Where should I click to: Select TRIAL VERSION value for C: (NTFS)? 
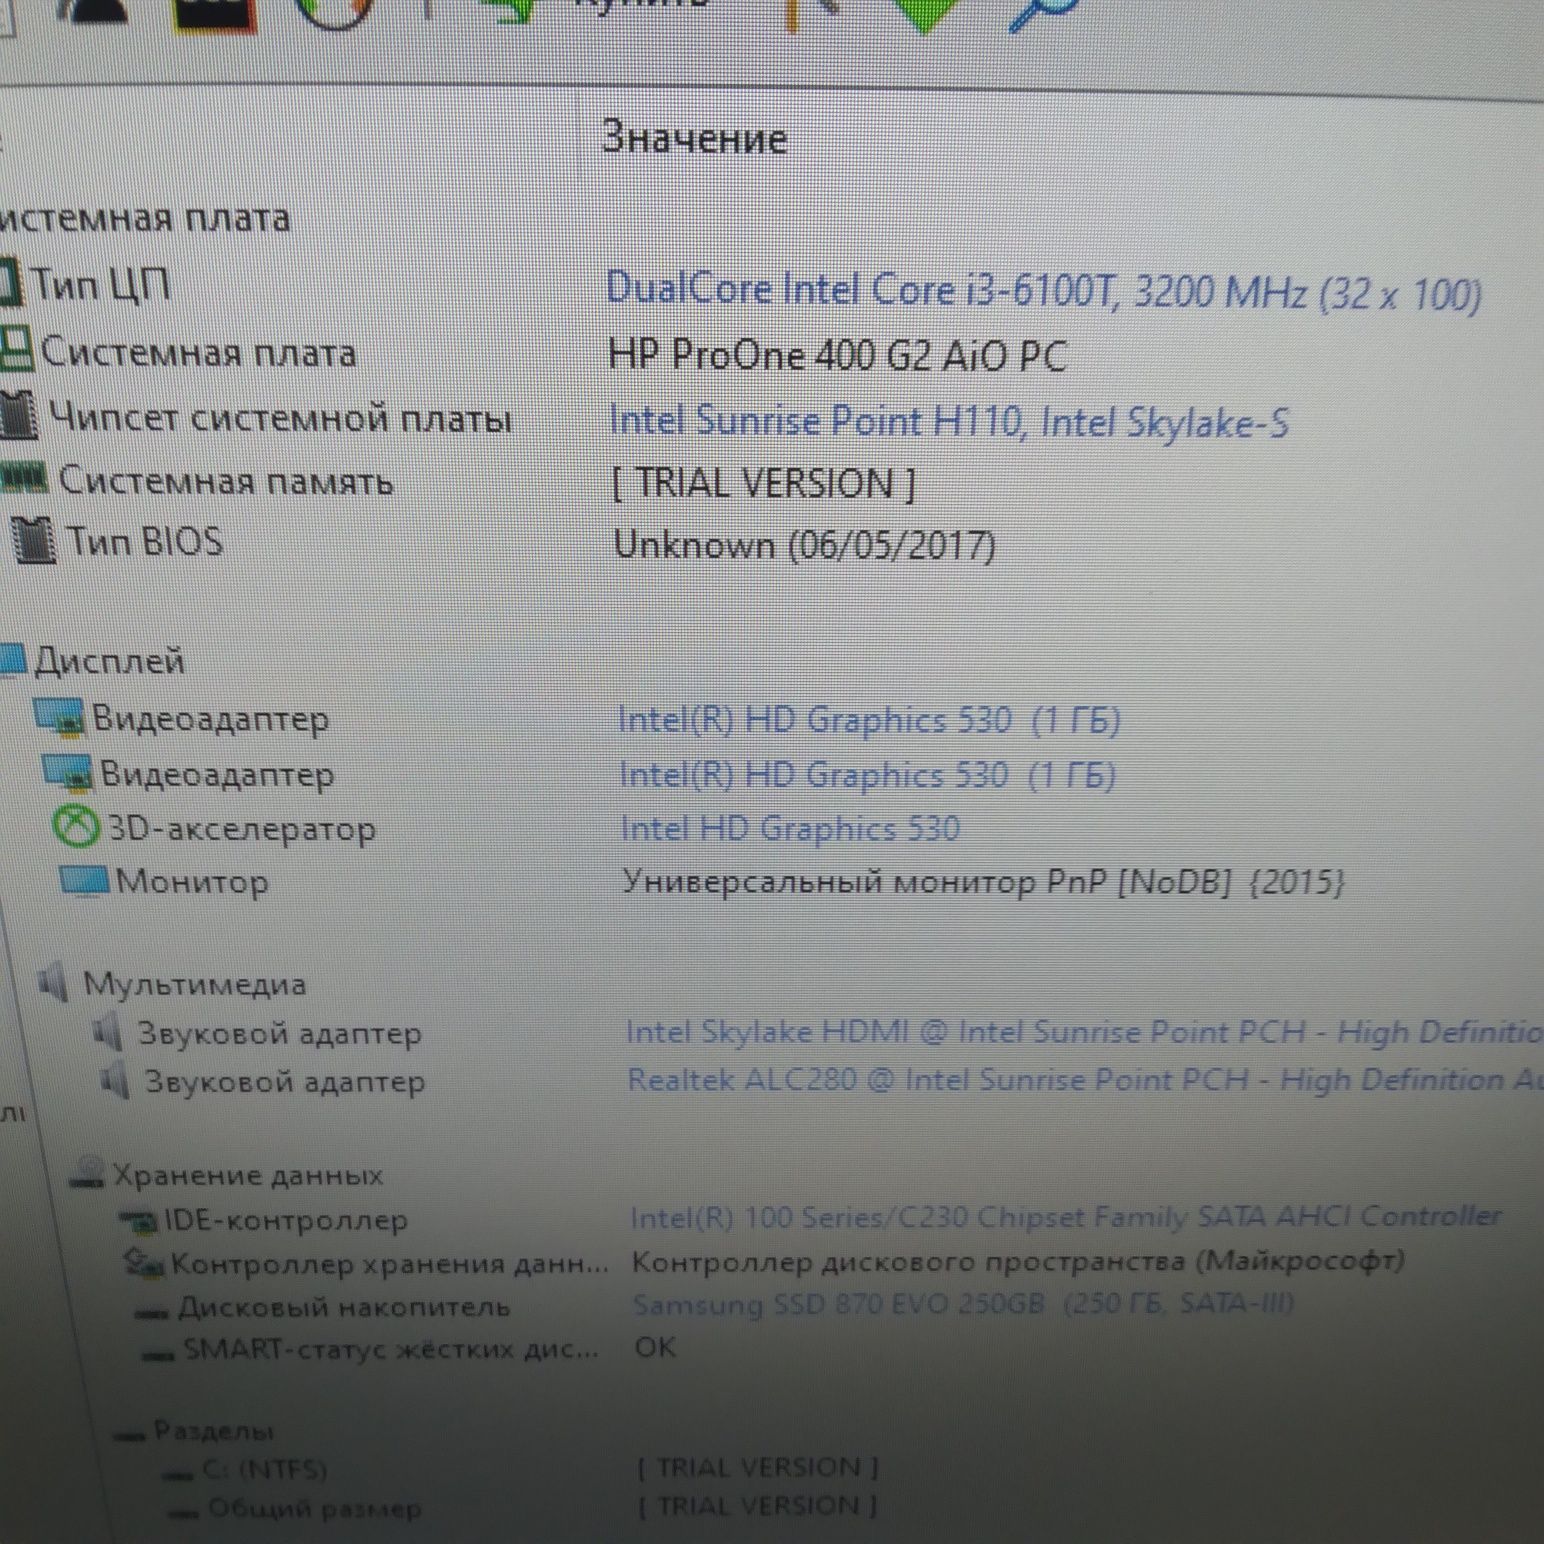758,1467
